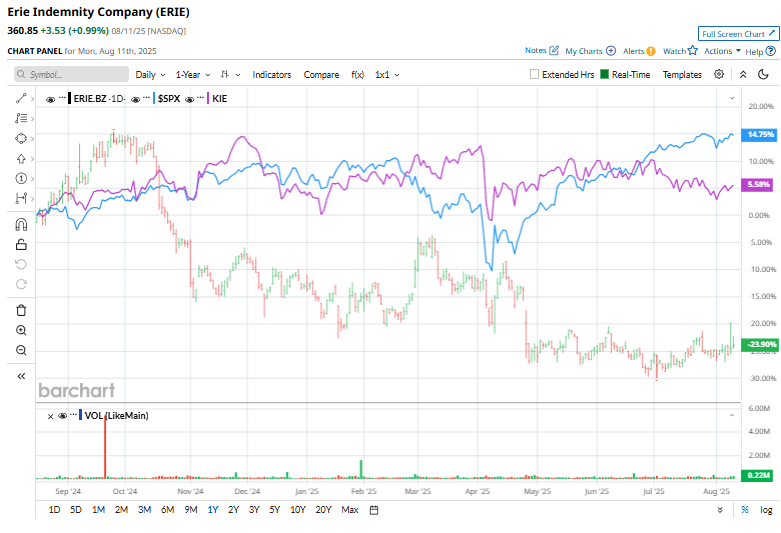Open KIE series options dots
The width and height of the screenshot is (781, 533).
[x=201, y=97]
